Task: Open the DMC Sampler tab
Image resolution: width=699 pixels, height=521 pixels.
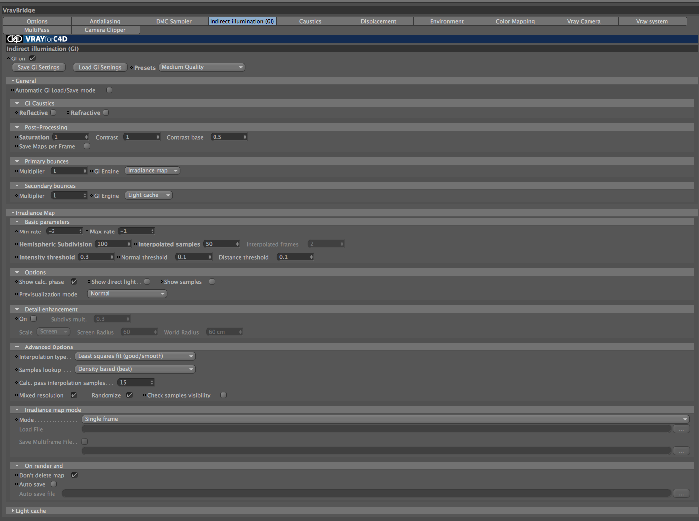Action: point(174,21)
